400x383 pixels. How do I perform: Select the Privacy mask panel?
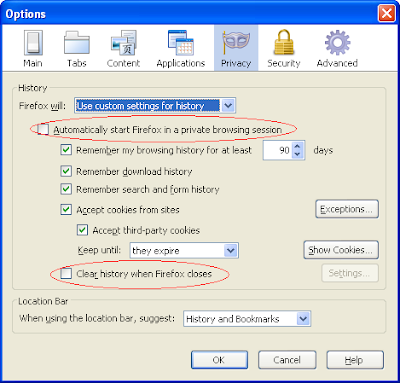pos(236,49)
